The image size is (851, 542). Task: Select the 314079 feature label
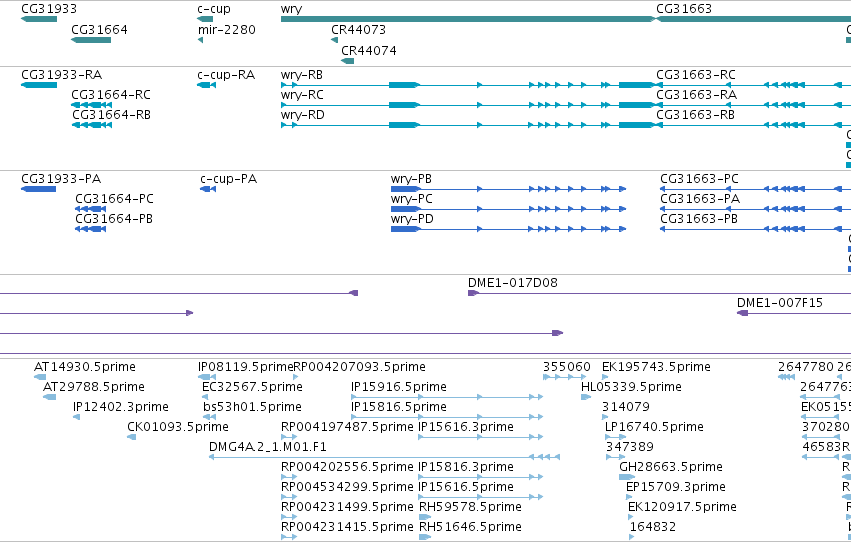626,407
